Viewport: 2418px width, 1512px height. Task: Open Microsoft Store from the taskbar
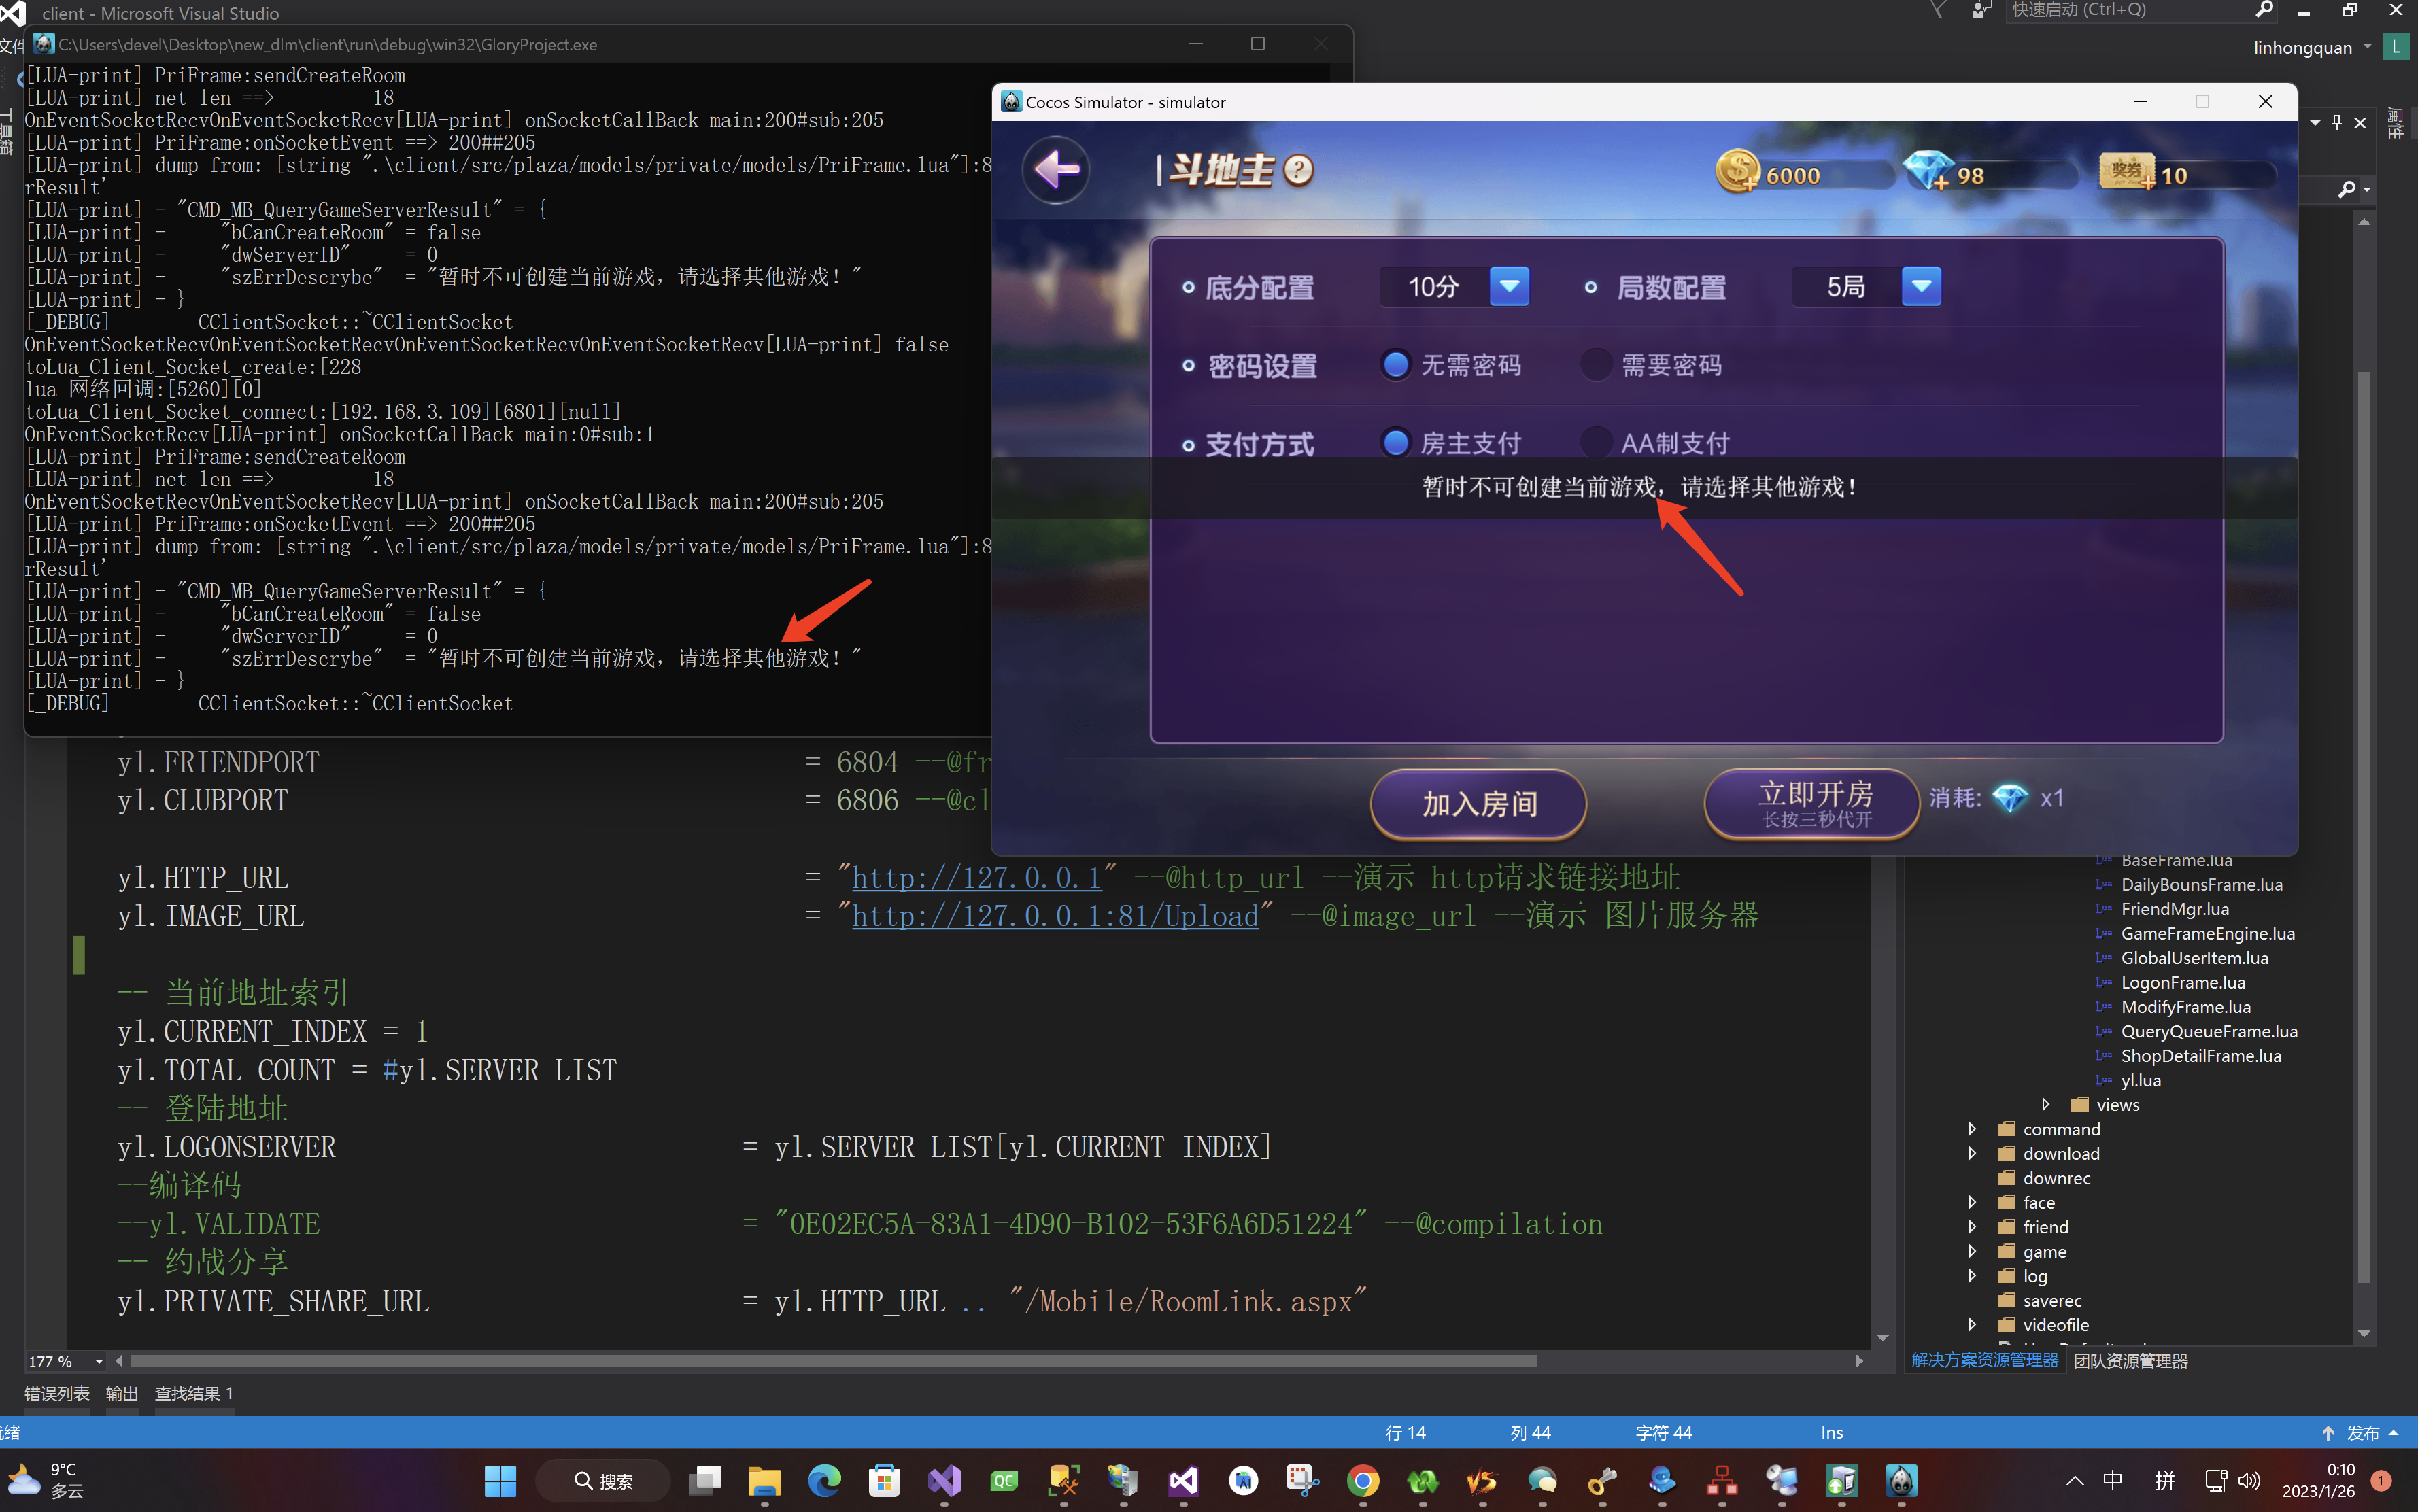[x=884, y=1480]
